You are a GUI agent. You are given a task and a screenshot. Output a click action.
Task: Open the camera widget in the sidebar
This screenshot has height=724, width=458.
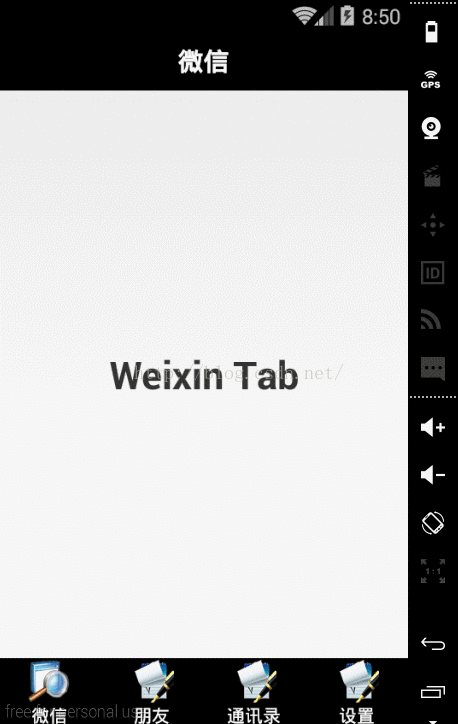click(x=432, y=128)
